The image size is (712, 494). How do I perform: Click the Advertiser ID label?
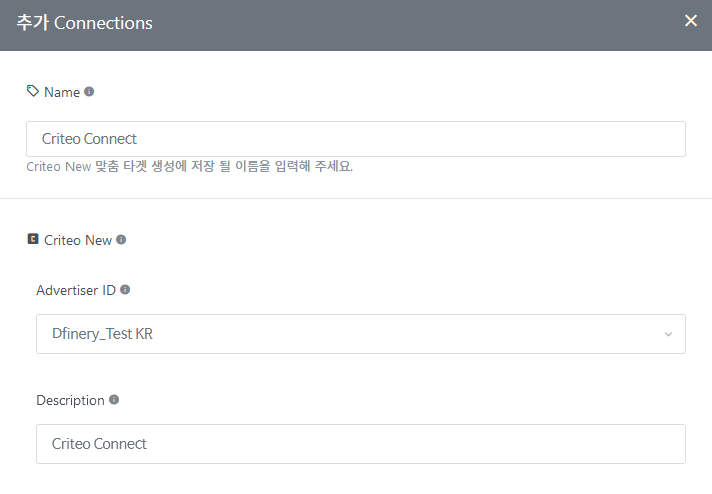tap(76, 290)
